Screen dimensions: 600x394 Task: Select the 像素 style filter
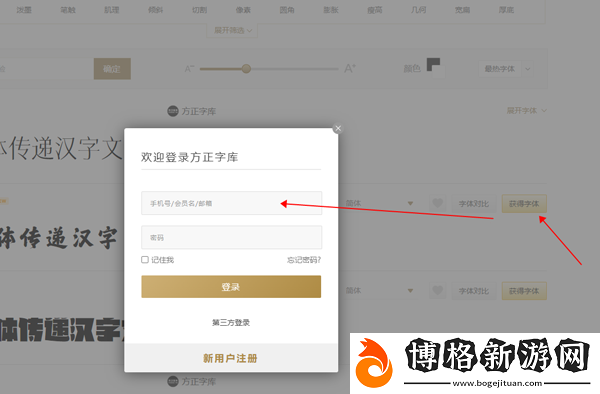click(x=243, y=10)
